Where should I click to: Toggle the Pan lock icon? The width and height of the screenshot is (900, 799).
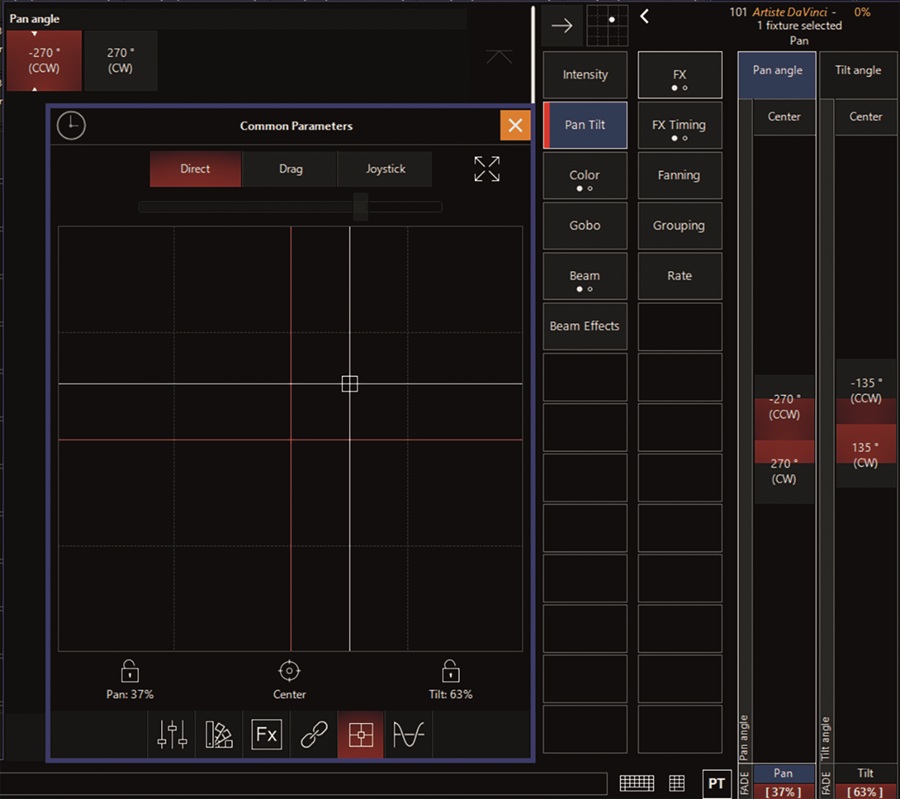coord(130,670)
